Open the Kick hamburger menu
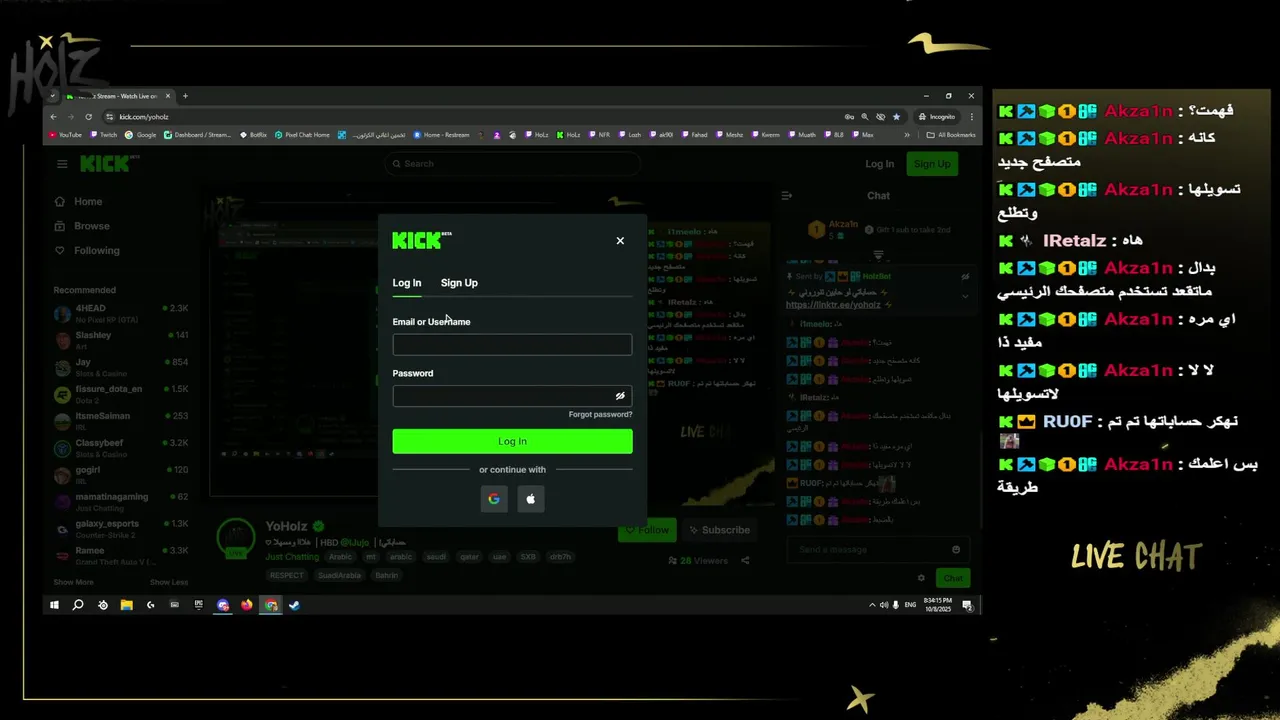 (x=62, y=164)
